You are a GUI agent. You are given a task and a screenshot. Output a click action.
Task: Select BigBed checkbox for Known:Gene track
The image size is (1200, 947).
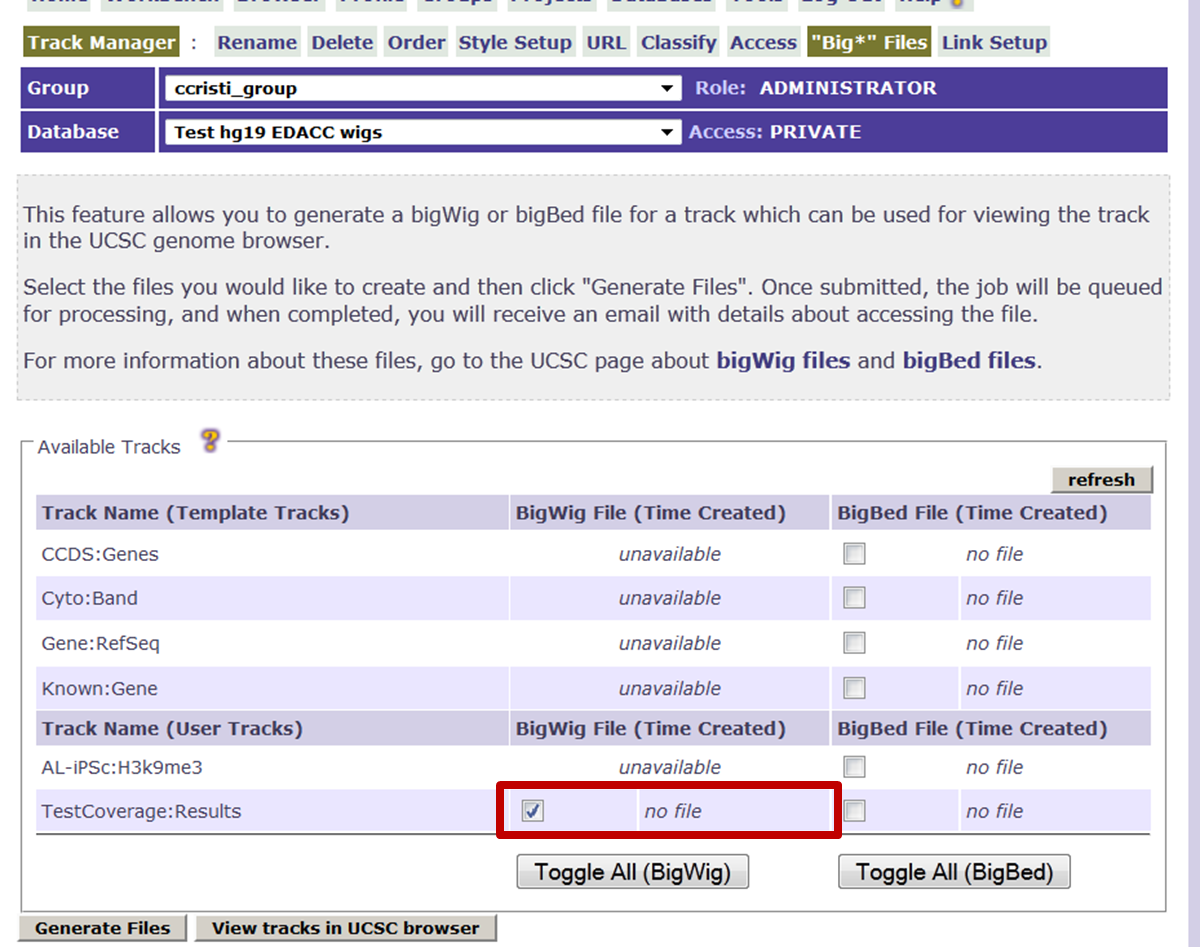click(854, 688)
